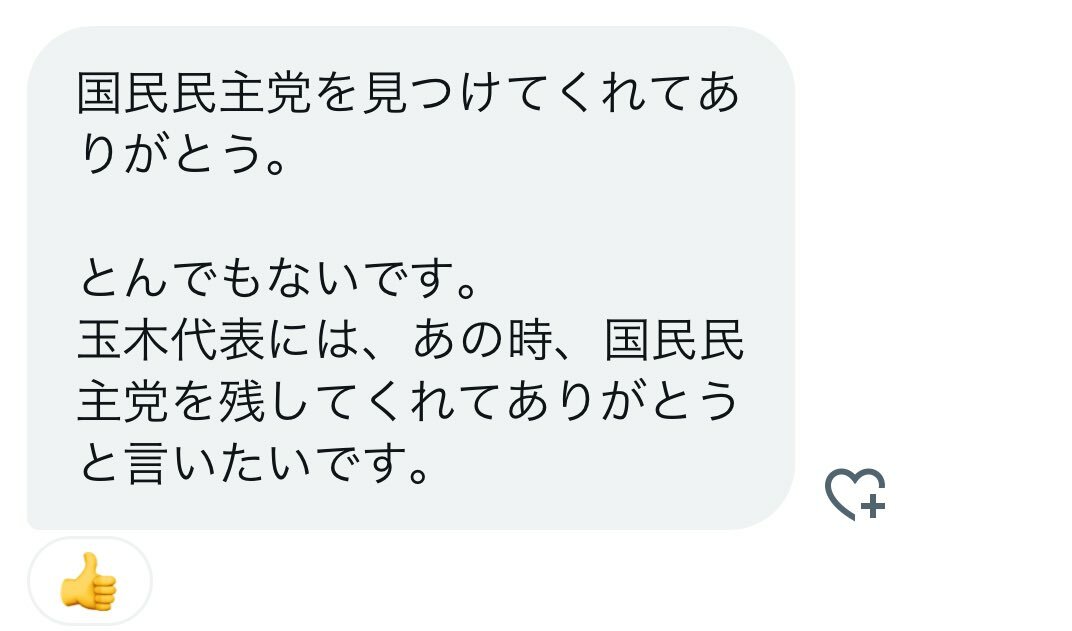Image resolution: width=1072 pixels, height=631 pixels.
Task: Tap the thumbs-up emoji reaction
Action: (89, 582)
